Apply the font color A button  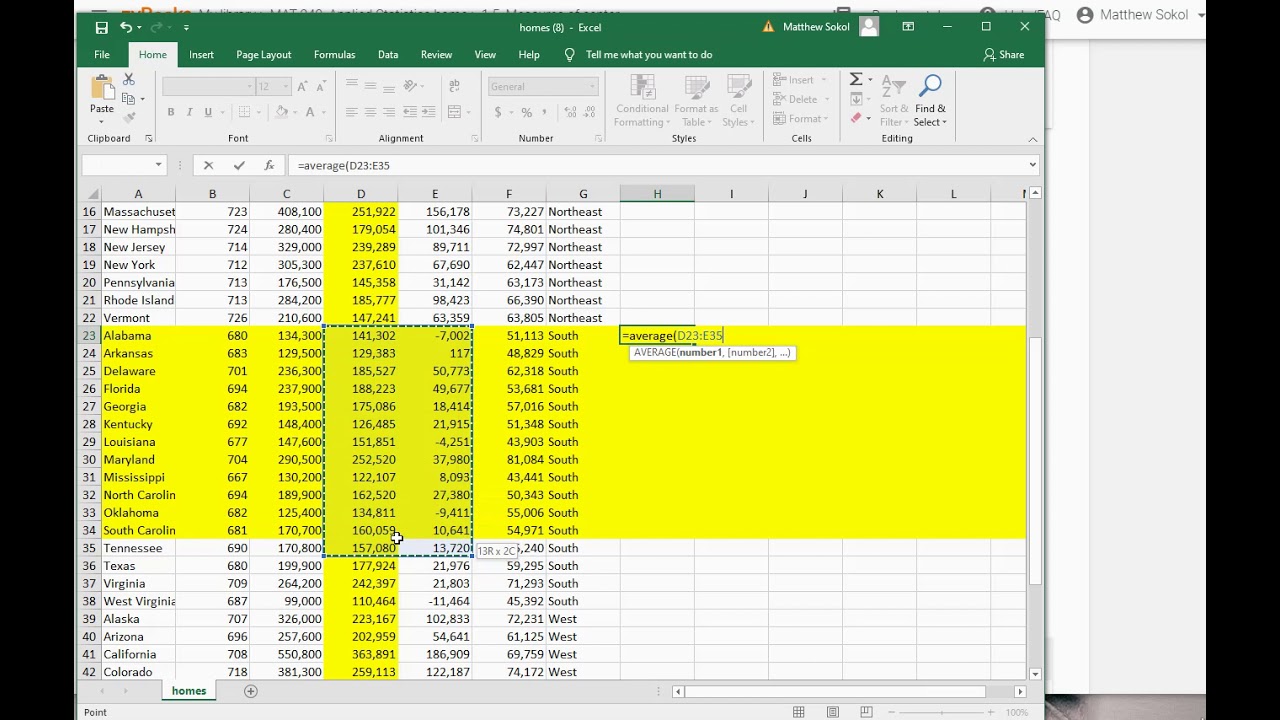click(310, 112)
